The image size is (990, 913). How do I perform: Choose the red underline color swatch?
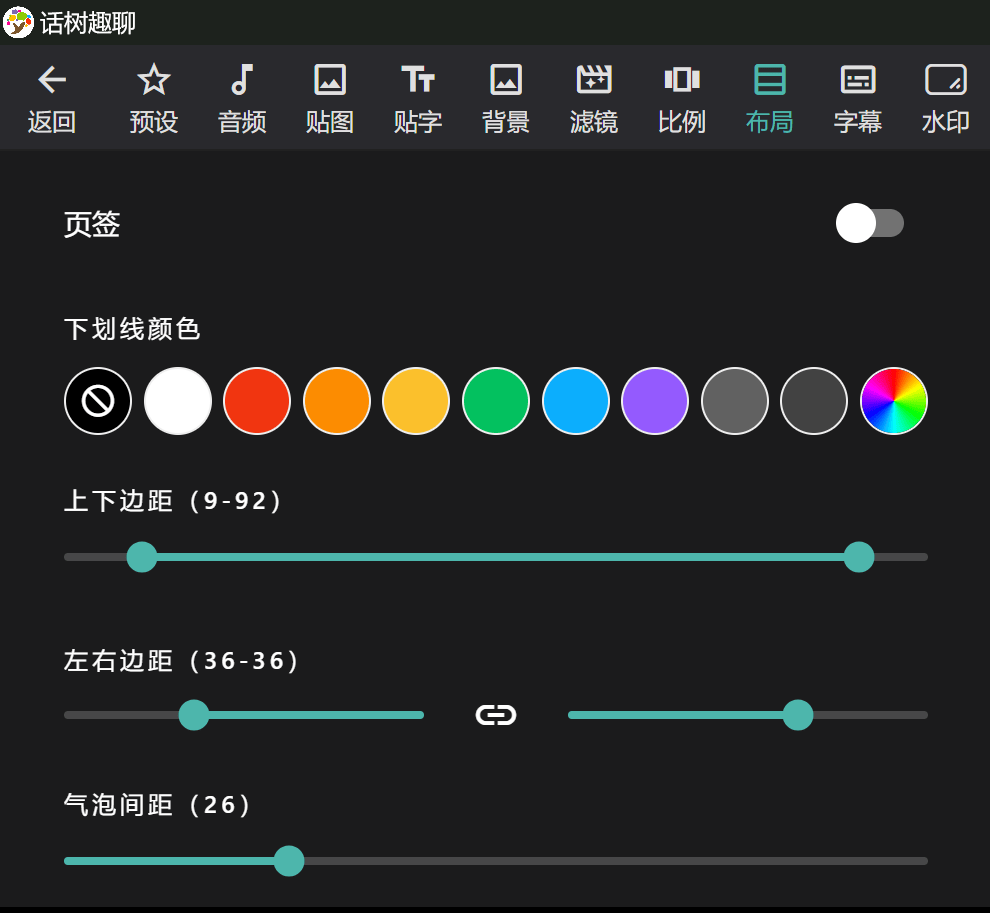coord(257,401)
